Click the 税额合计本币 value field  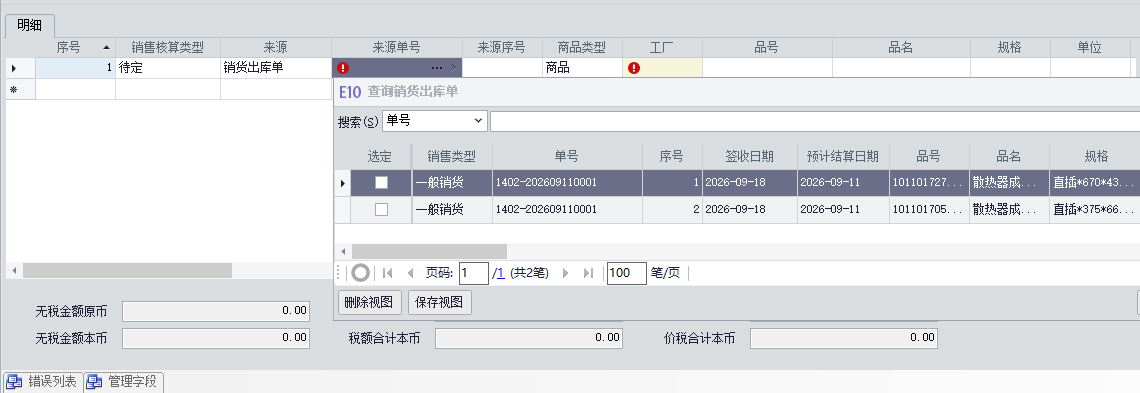[529, 338]
